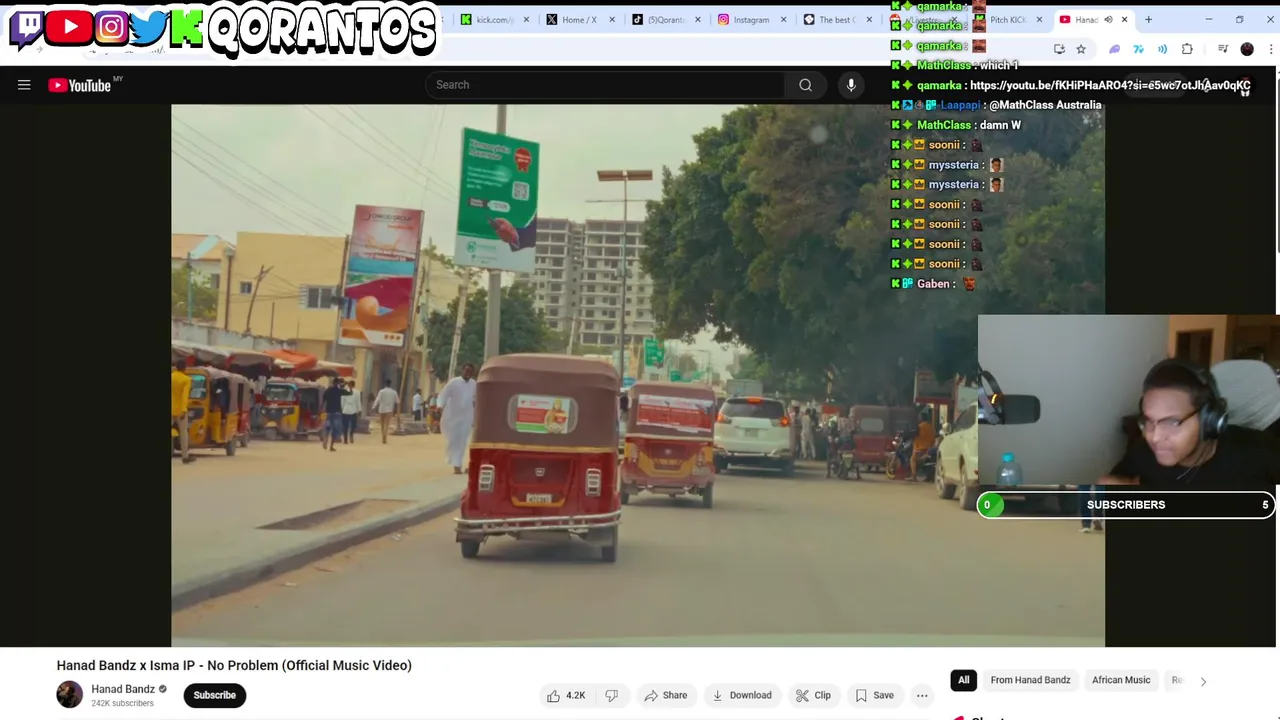Click the SUBSCRIBERS goal progress bar
This screenshot has height=720, width=1280.
[1126, 505]
